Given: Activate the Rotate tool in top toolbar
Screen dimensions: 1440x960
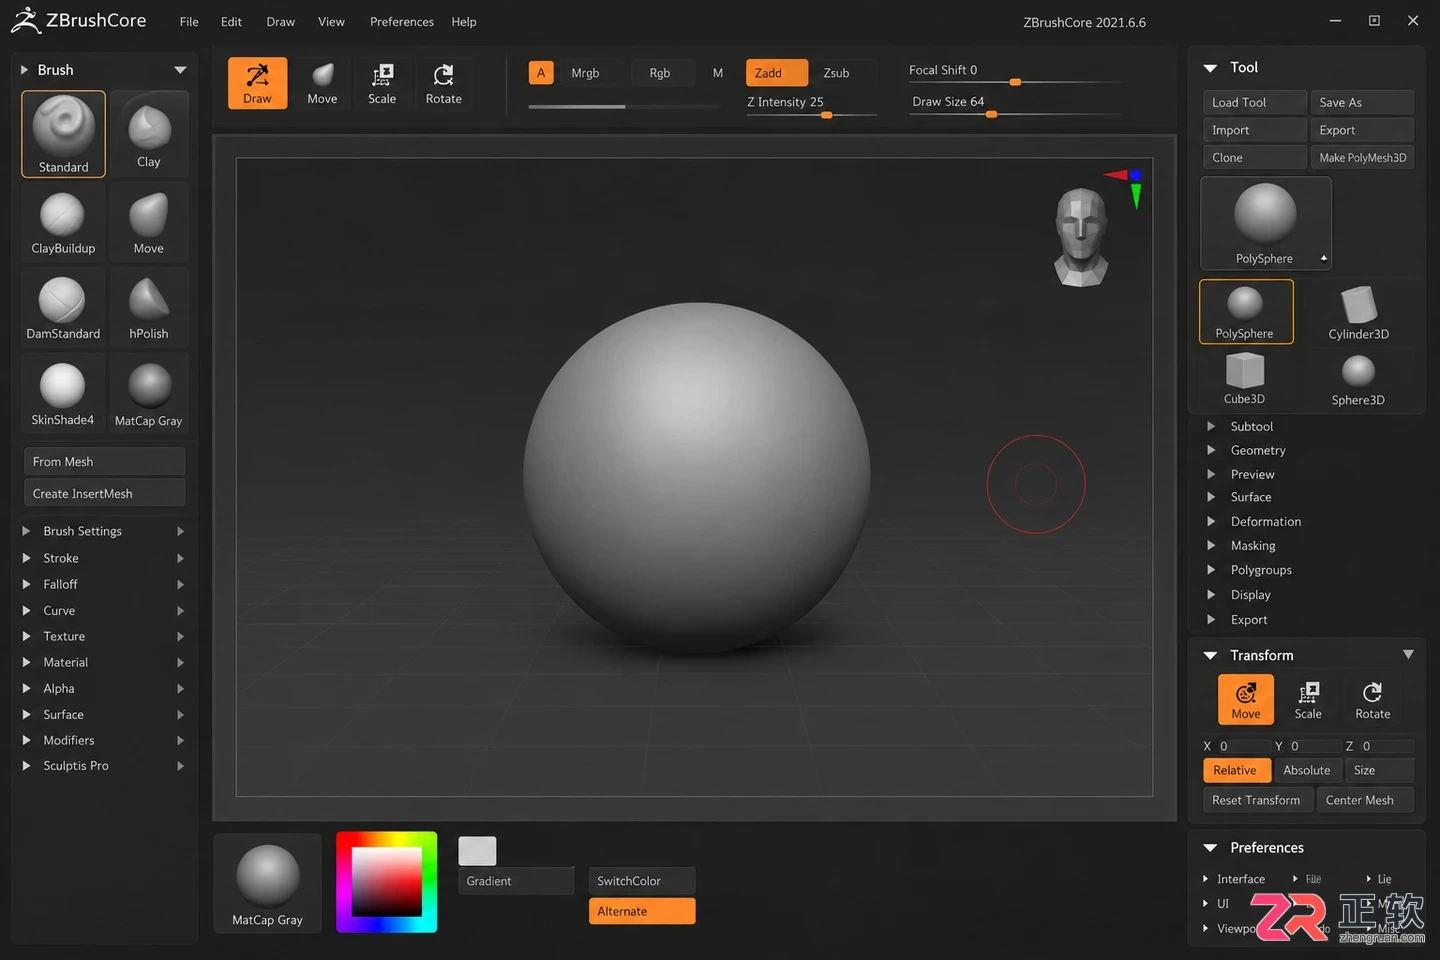Looking at the screenshot, I should [x=443, y=83].
